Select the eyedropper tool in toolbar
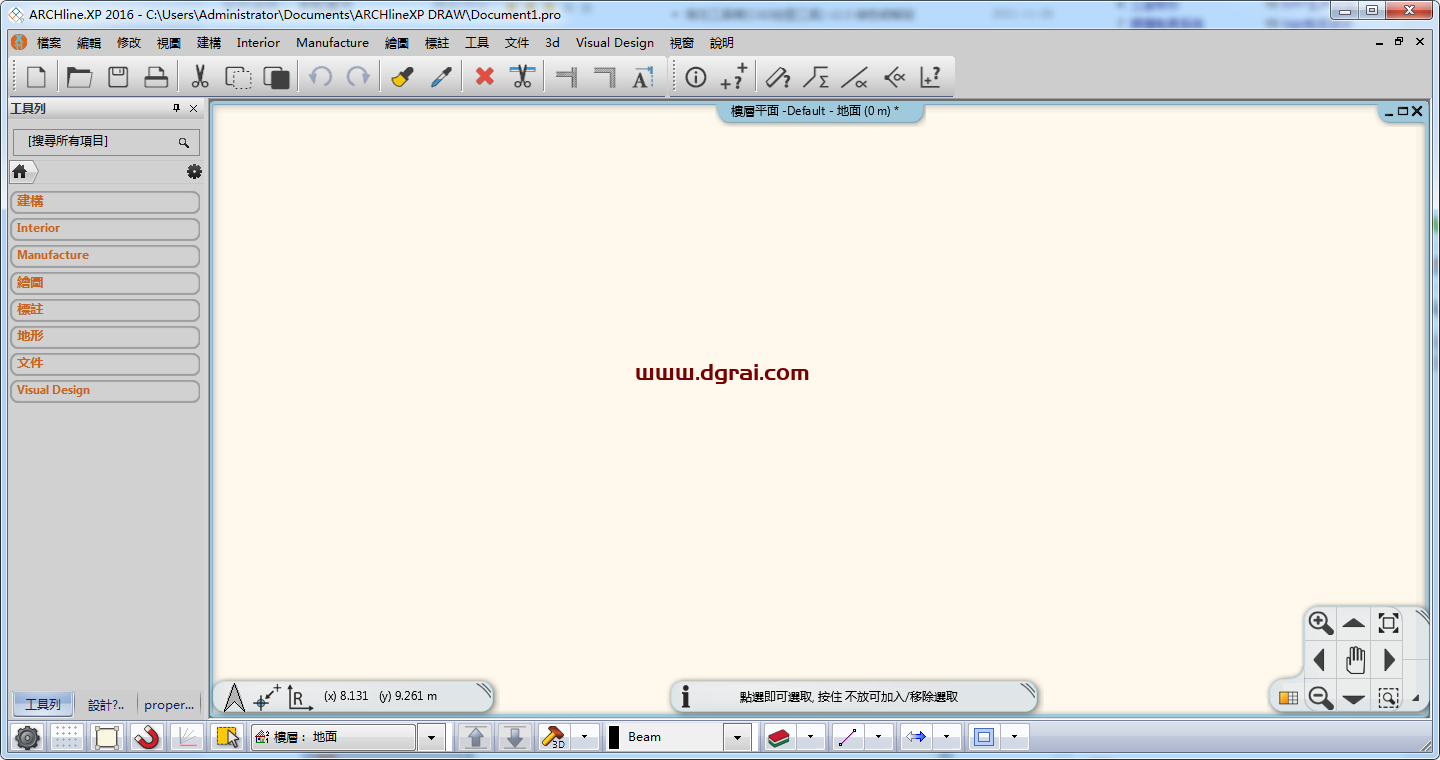Viewport: 1440px width, 760px height. pyautogui.click(x=441, y=77)
